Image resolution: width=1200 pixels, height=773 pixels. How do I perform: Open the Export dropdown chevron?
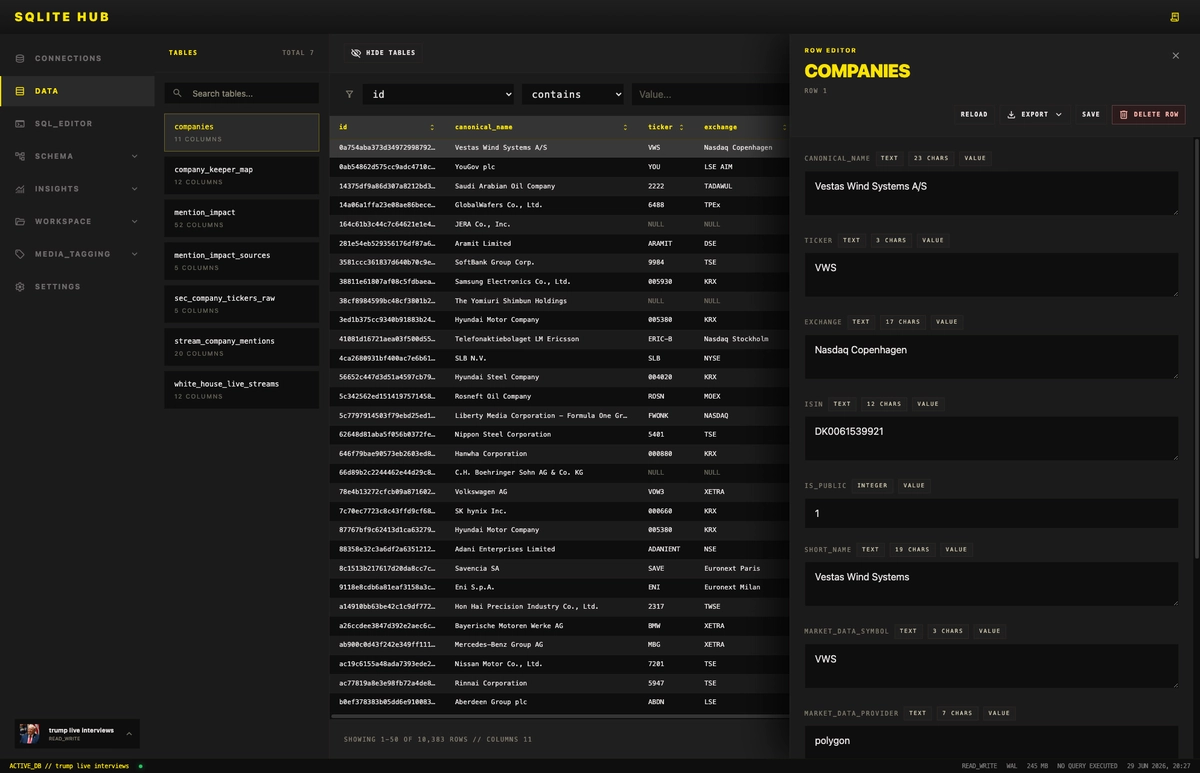[x=1058, y=114]
